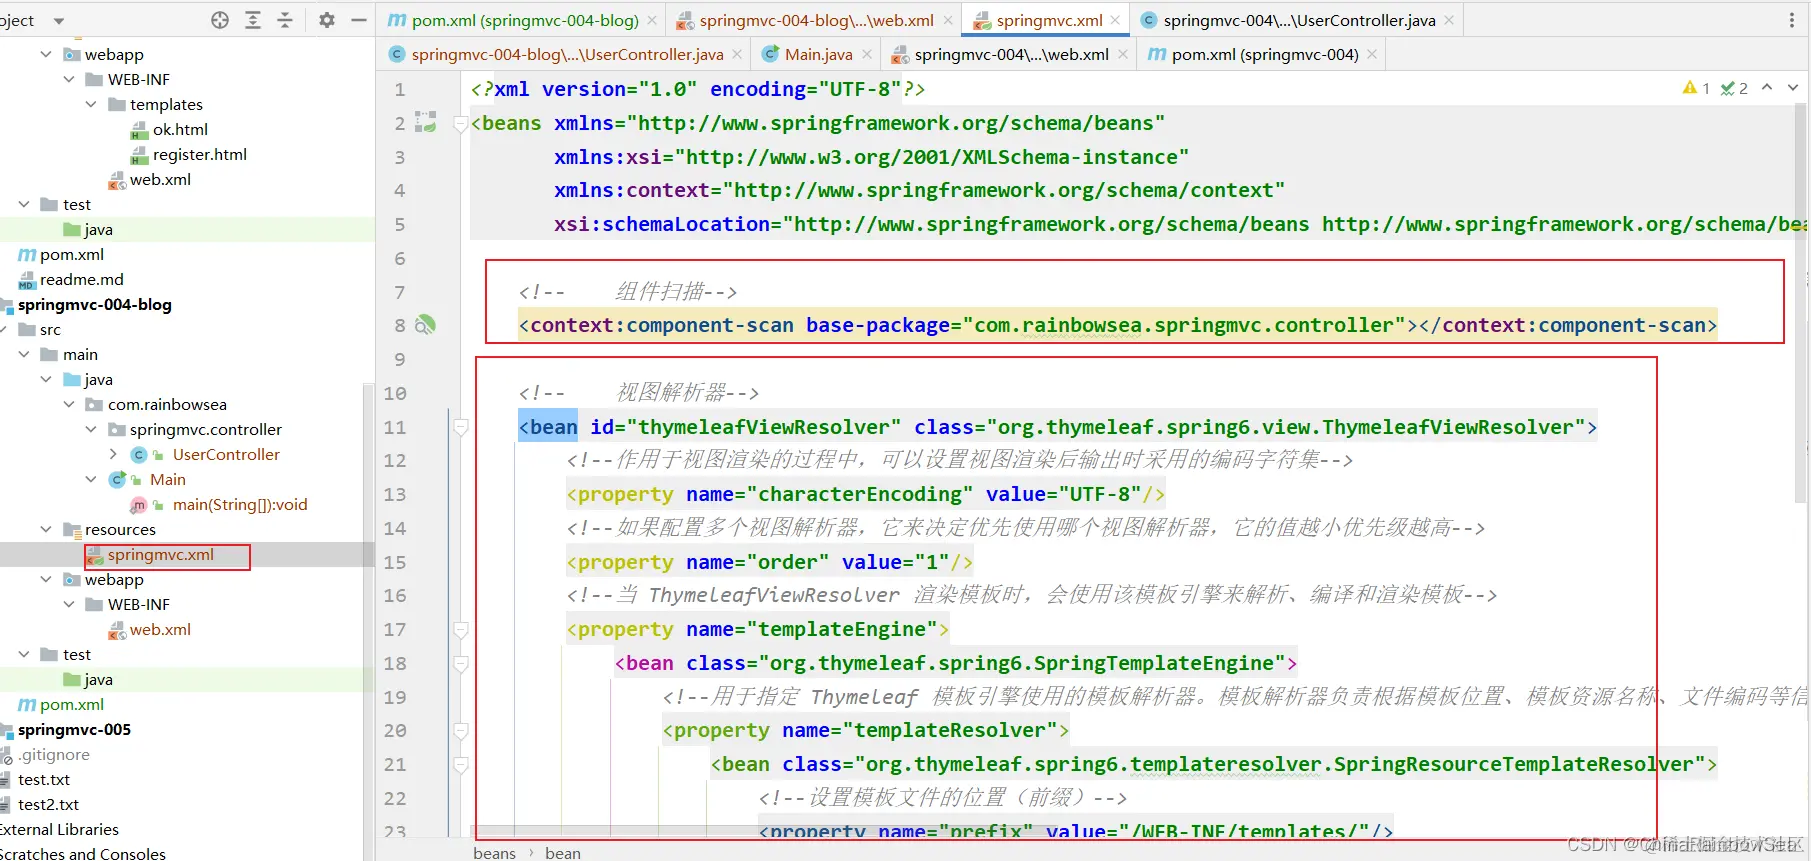Select register.html in the project tree
This screenshot has width=1811, height=861.
[x=199, y=154]
